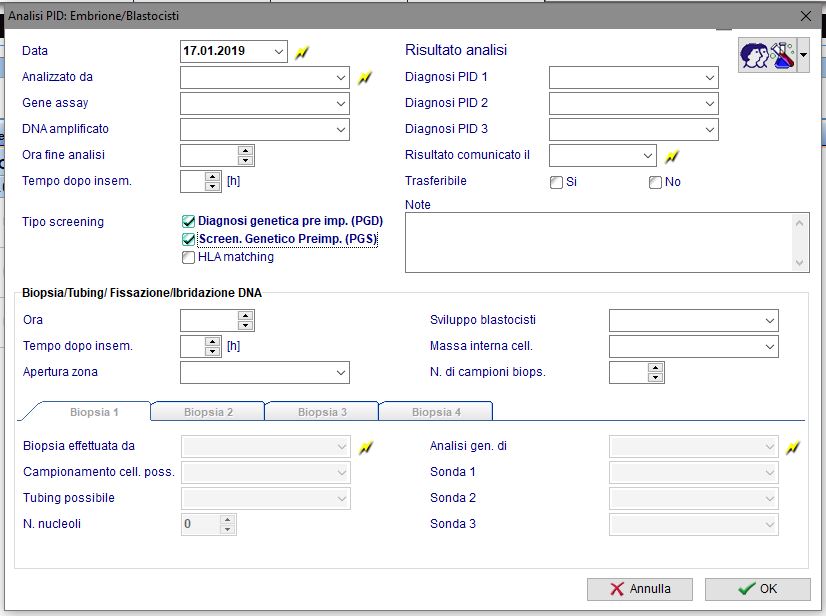Confirm with the OK button
The image size is (826, 616).
[758, 589]
